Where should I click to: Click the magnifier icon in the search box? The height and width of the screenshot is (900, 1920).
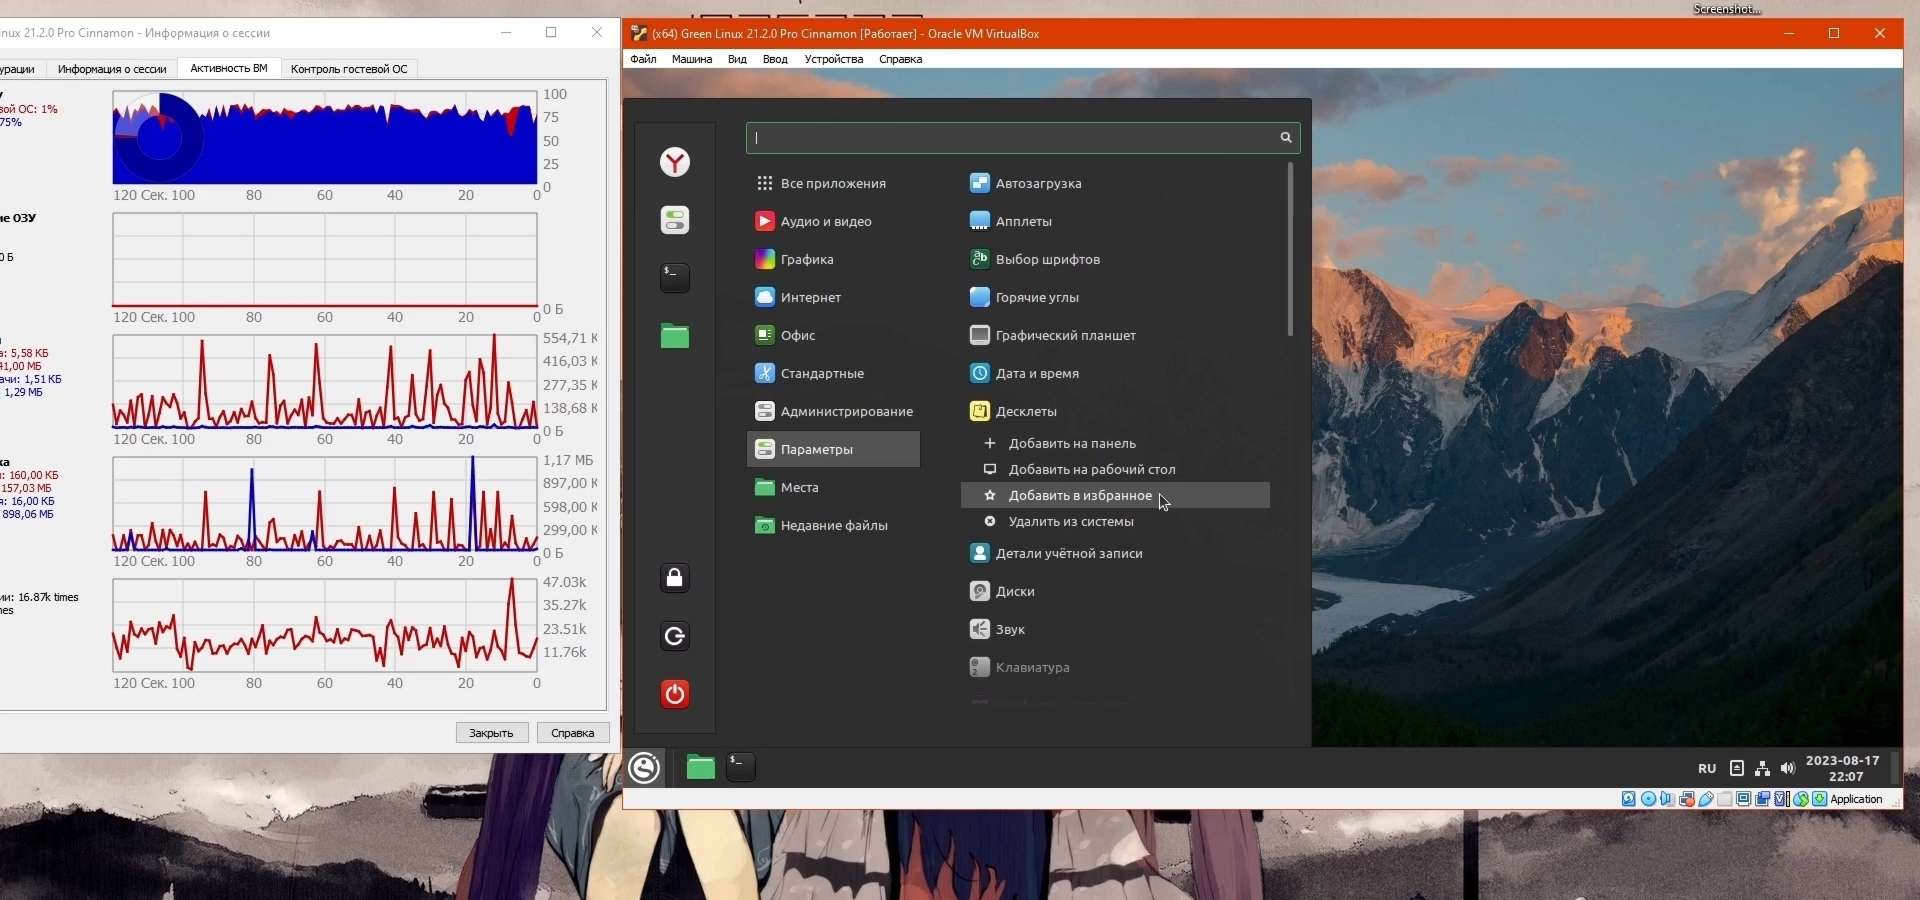point(1286,138)
